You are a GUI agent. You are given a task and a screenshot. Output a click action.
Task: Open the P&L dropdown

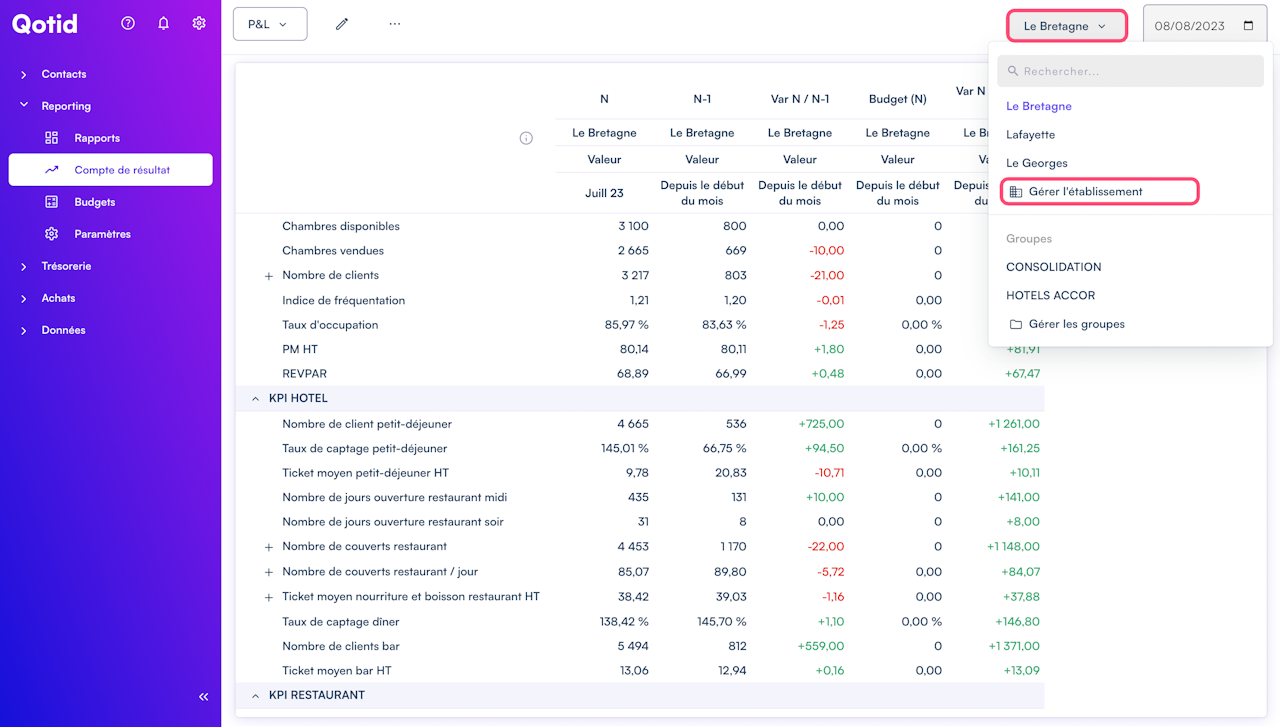pos(269,24)
